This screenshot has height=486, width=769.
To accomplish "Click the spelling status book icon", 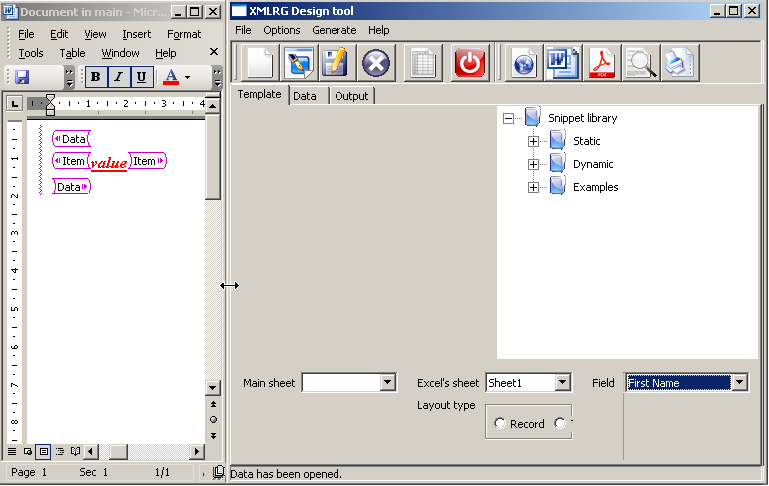I will coord(218,472).
